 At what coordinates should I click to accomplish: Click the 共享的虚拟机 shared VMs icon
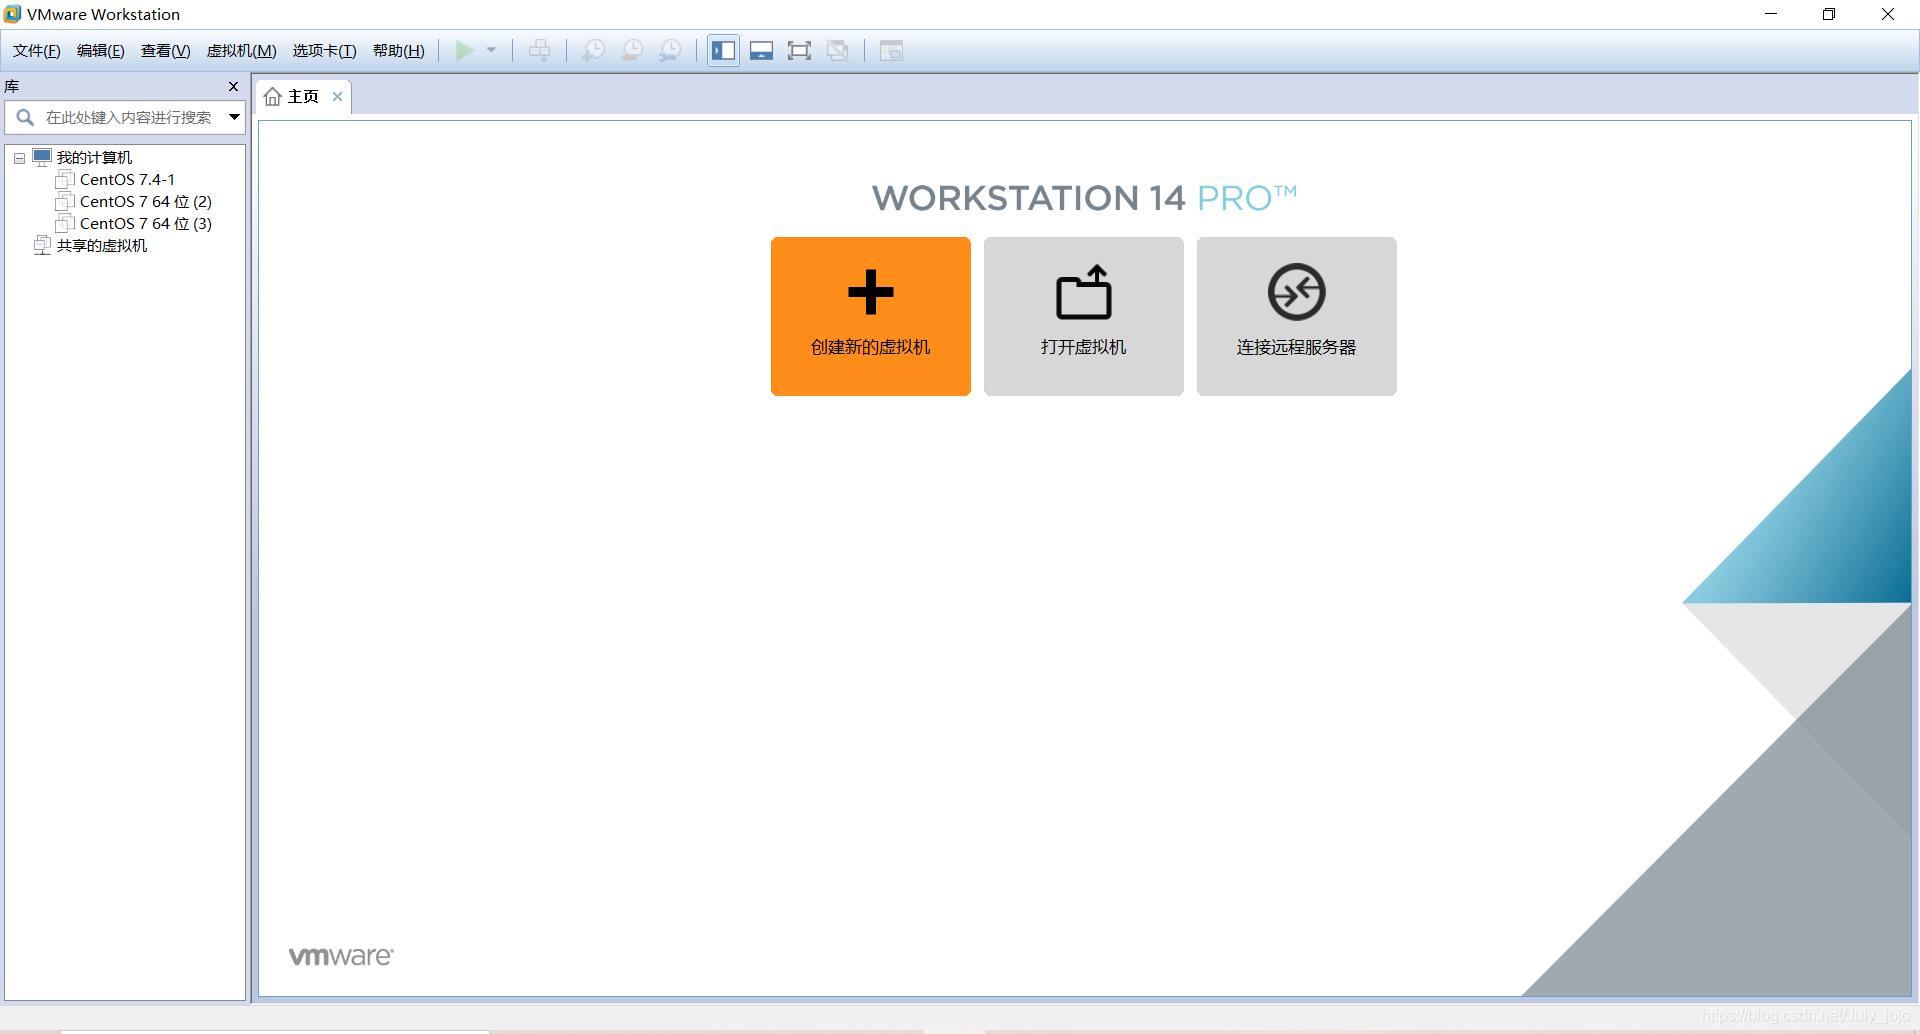click(42, 246)
